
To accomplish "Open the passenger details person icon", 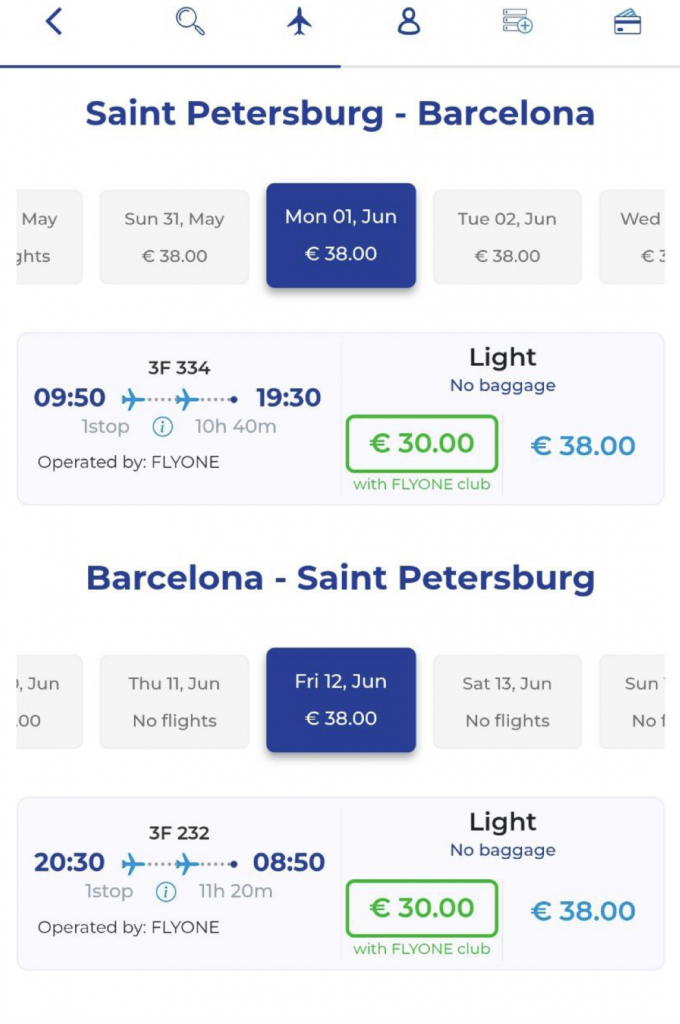I will pyautogui.click(x=408, y=22).
